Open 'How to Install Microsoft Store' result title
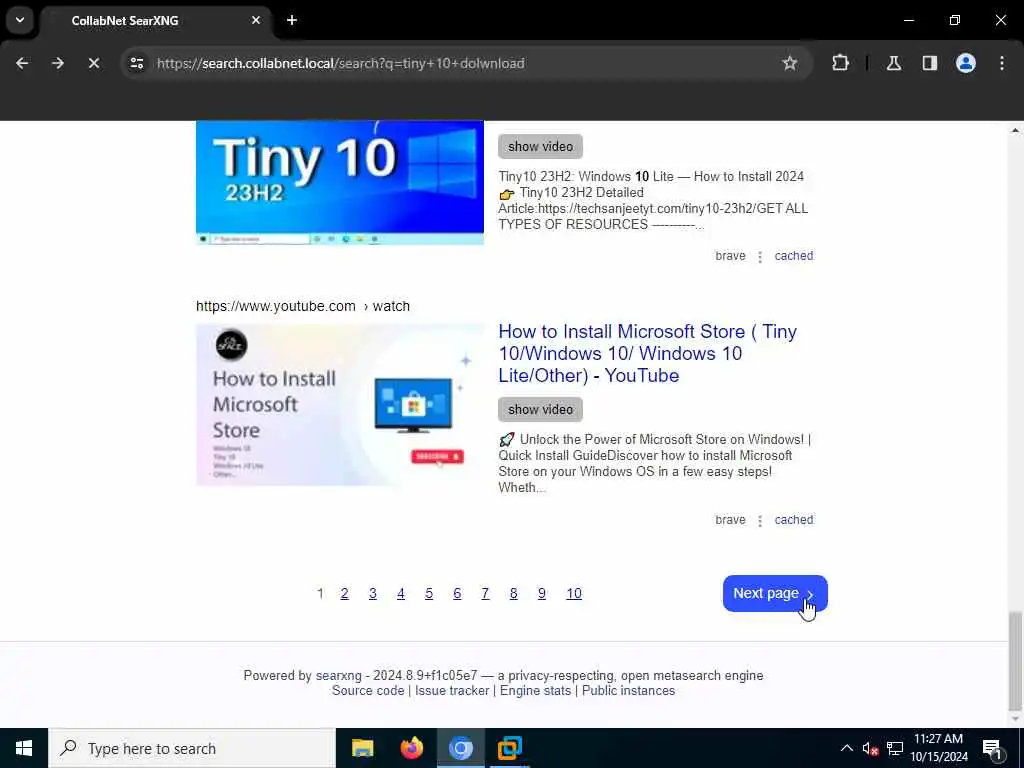This screenshot has height=768, width=1024. click(647, 353)
